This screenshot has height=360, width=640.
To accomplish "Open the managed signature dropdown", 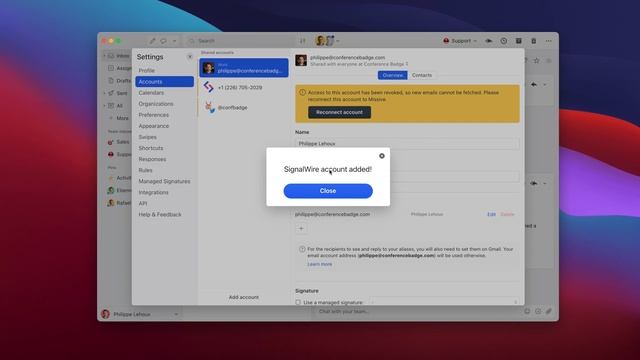I will click(x=445, y=302).
